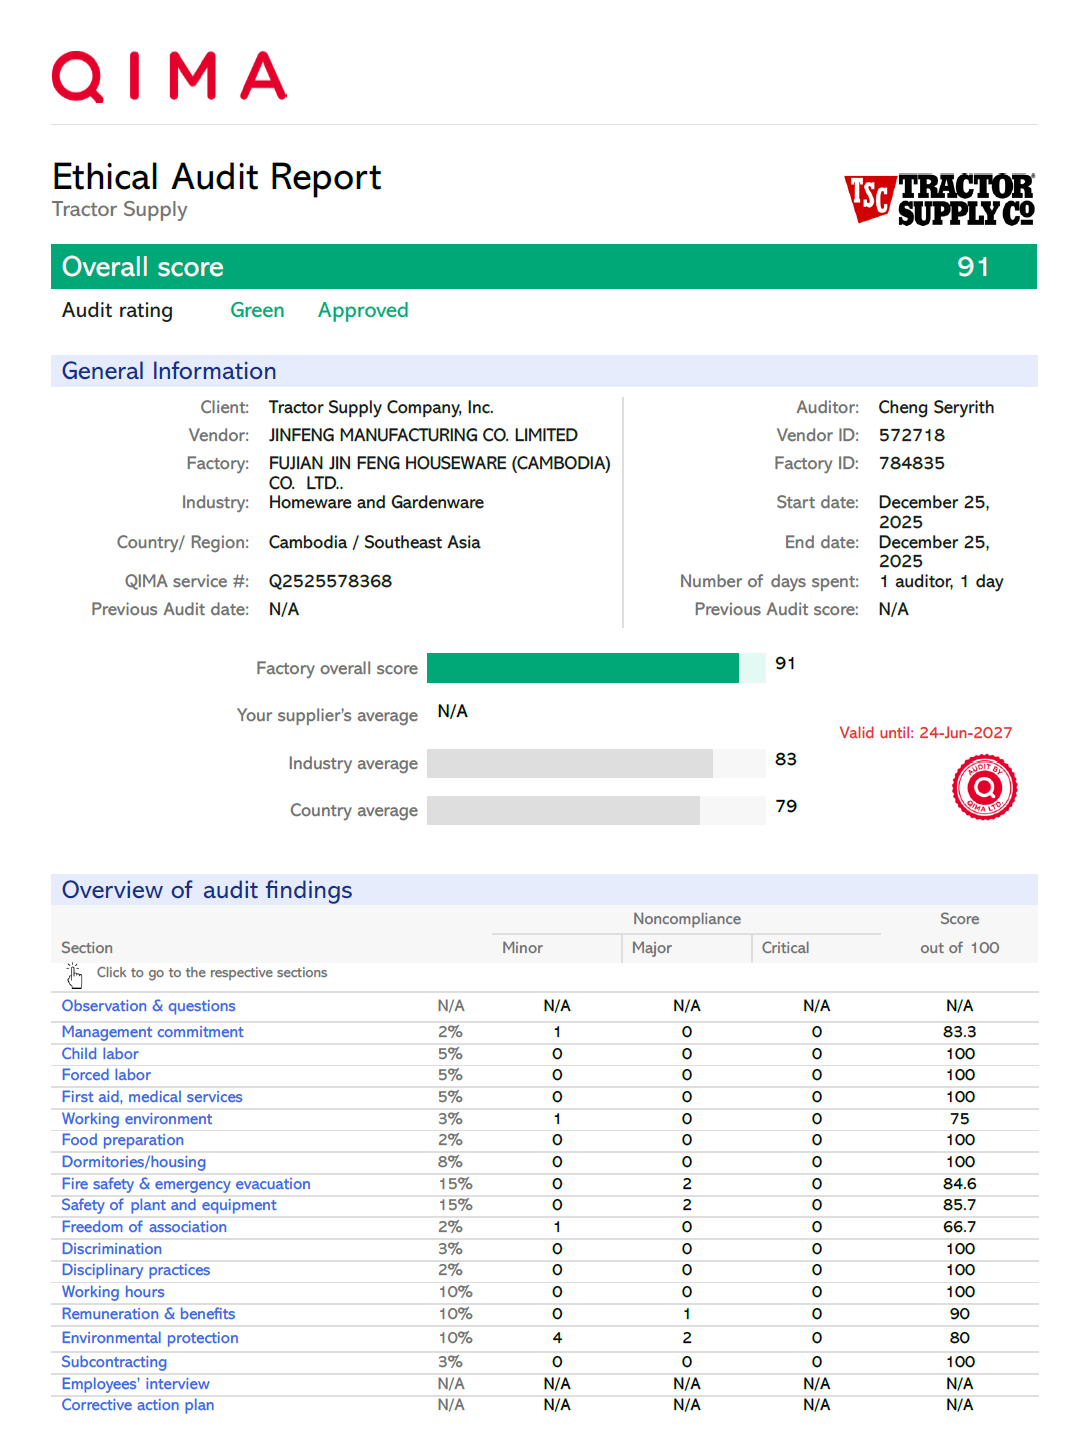Viewport: 1088px width, 1446px height.
Task: Click 'Valid until: 24-Jun-2027' text
Action: [926, 733]
